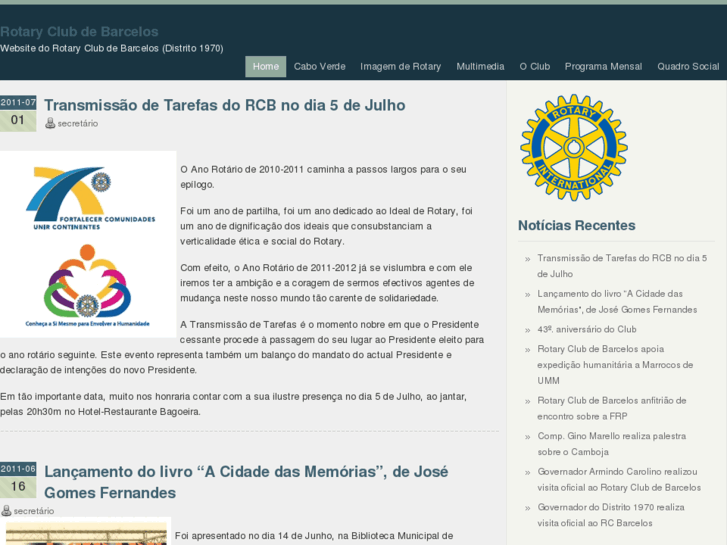
Task: Open the Conheça a Si Mesmo logo image
Action: pyautogui.click(x=88, y=285)
